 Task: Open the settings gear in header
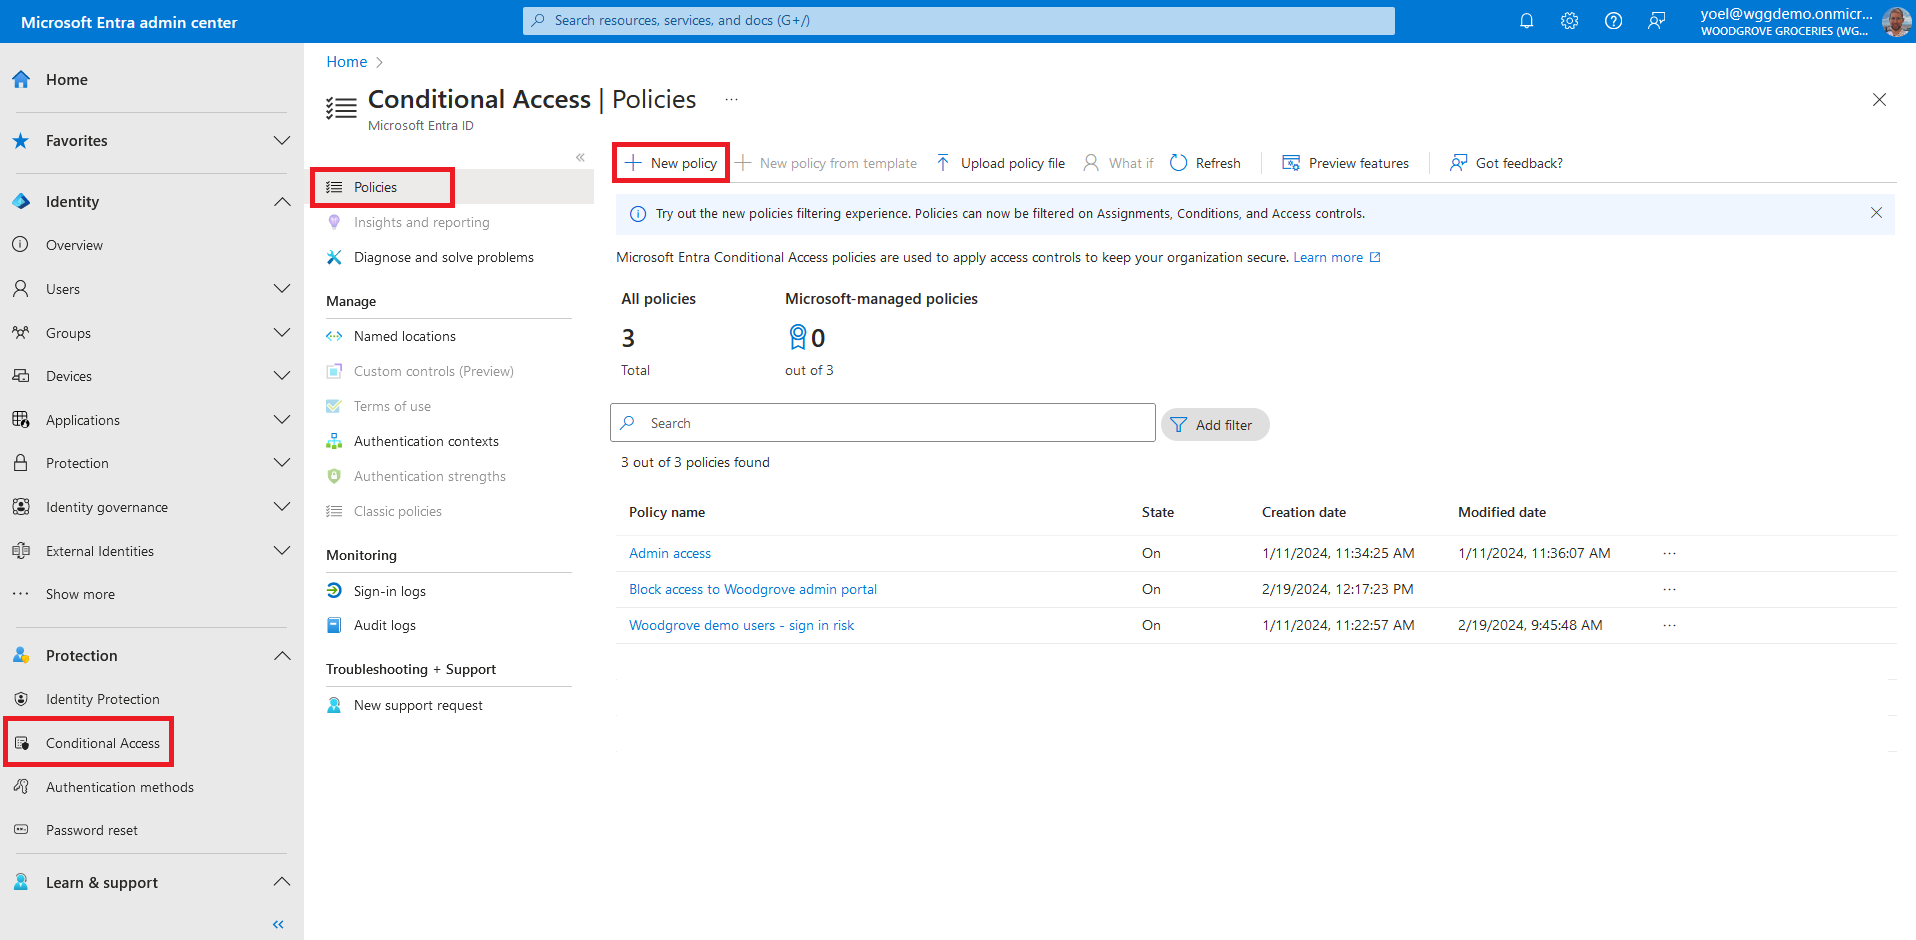pyautogui.click(x=1569, y=21)
